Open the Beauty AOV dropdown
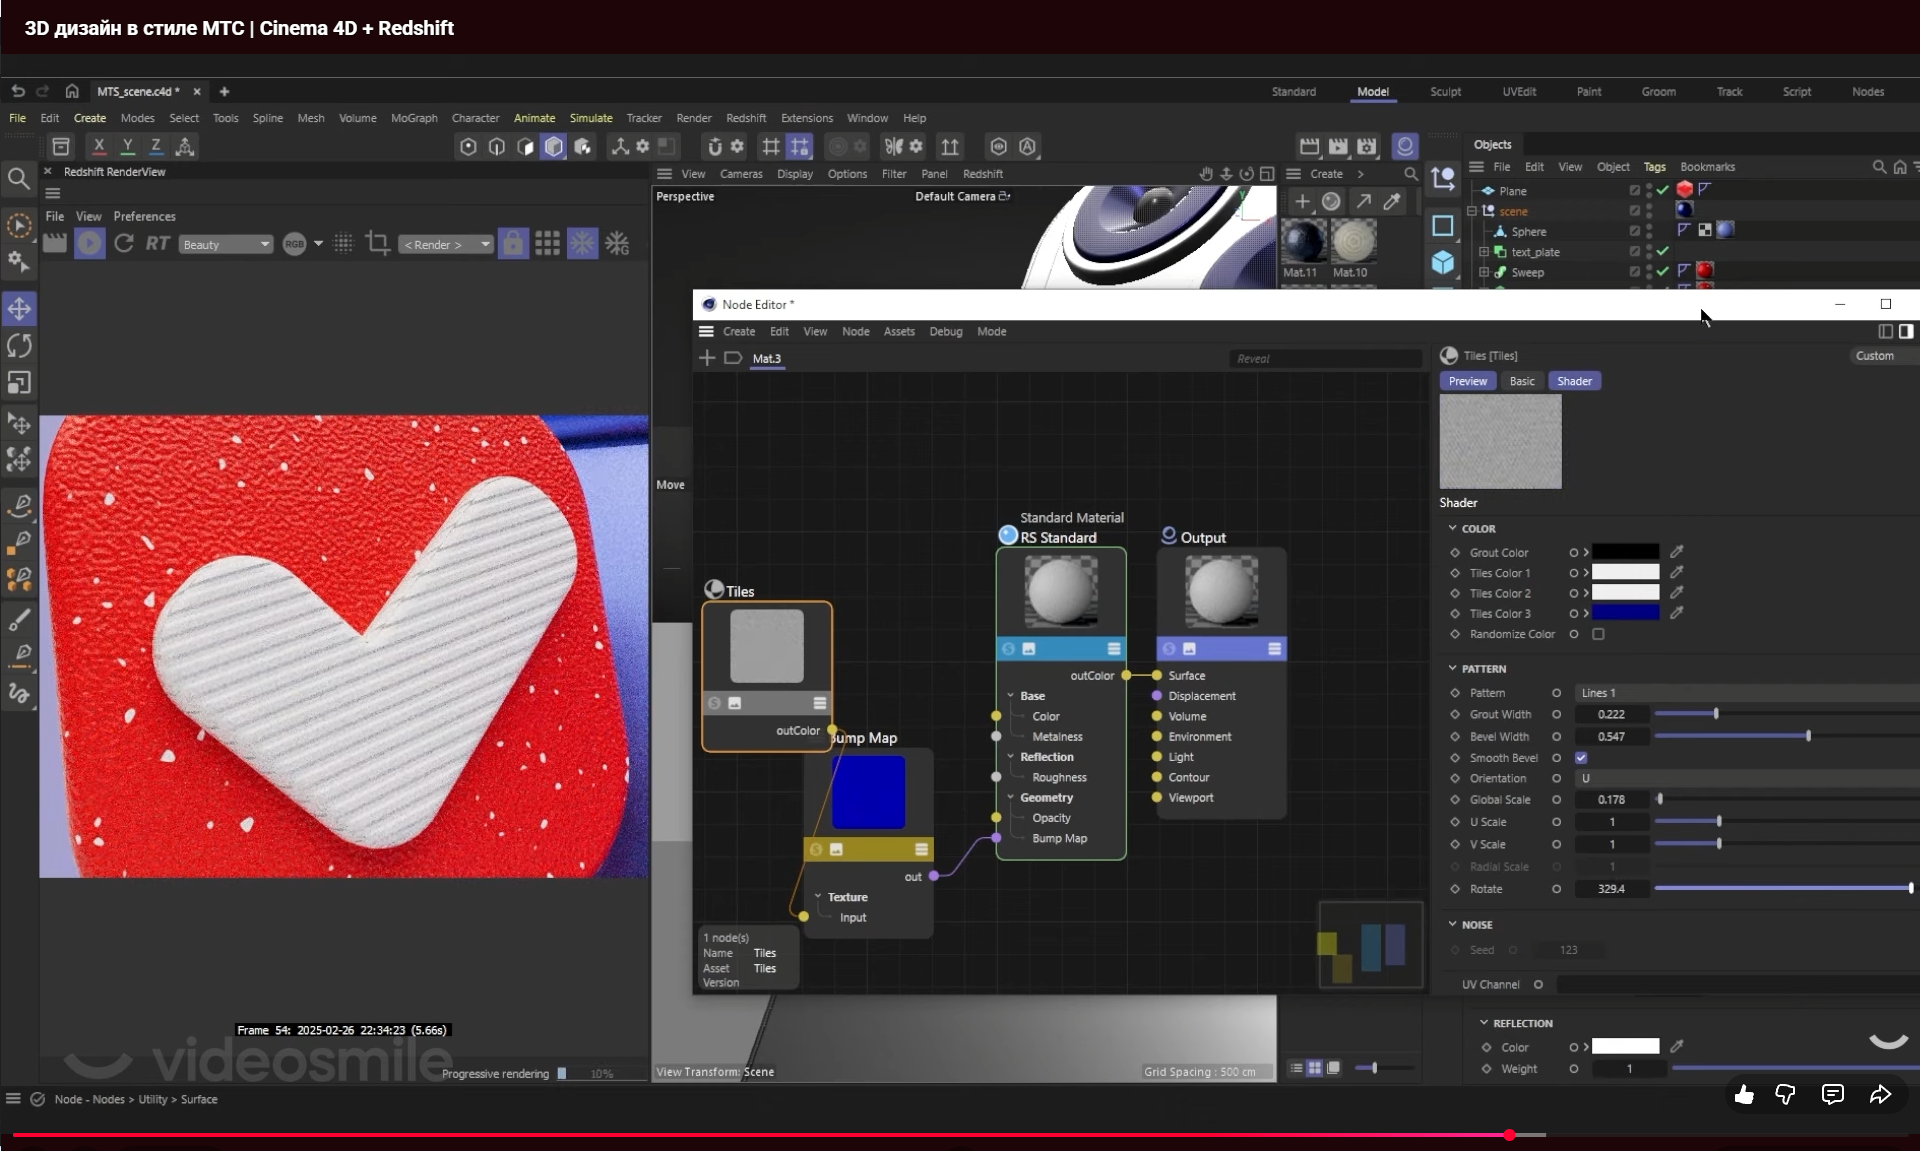This screenshot has height=1151, width=1920. [226, 244]
